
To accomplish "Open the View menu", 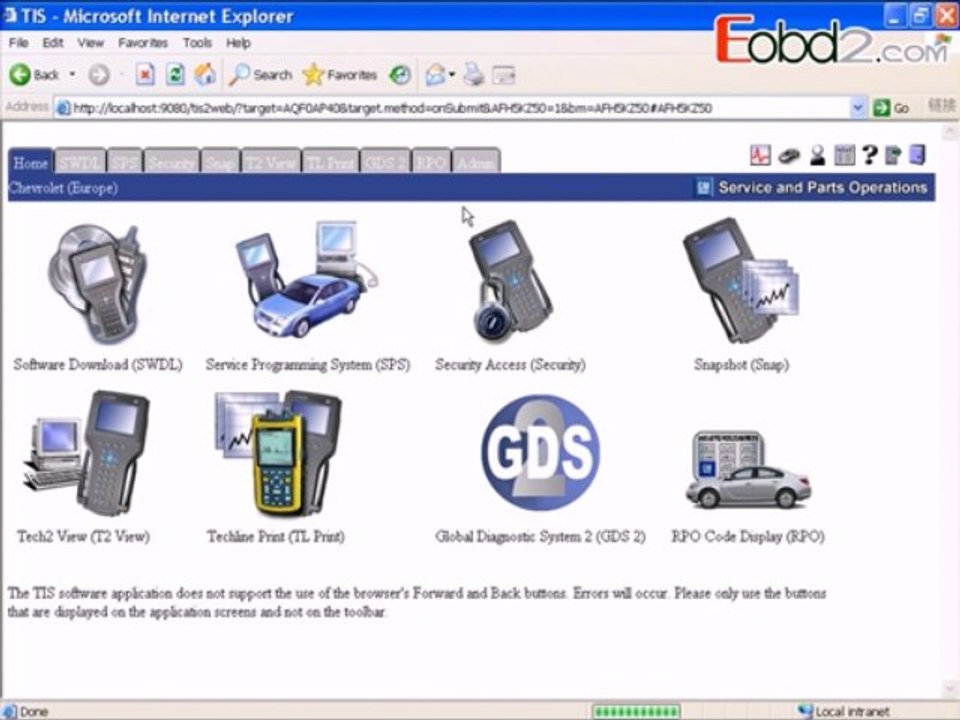I will point(91,43).
